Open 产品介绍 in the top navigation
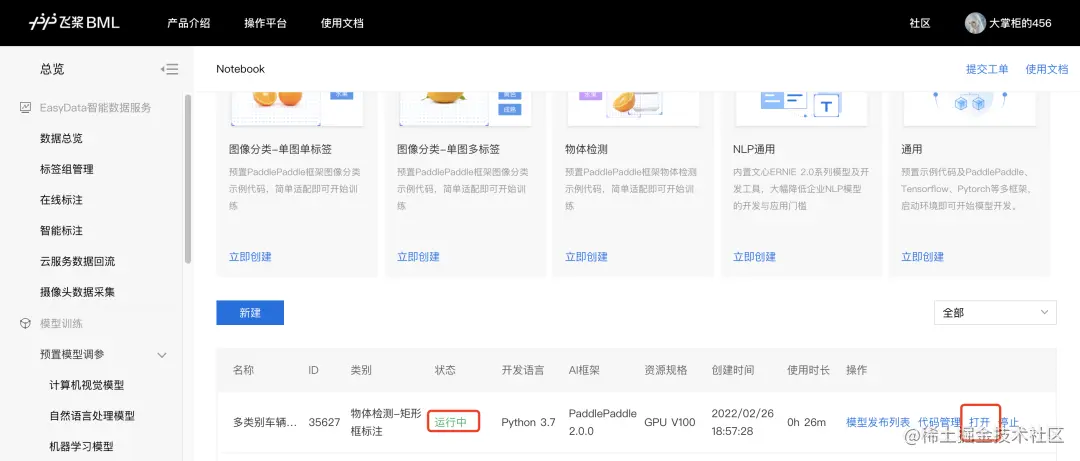 point(188,23)
